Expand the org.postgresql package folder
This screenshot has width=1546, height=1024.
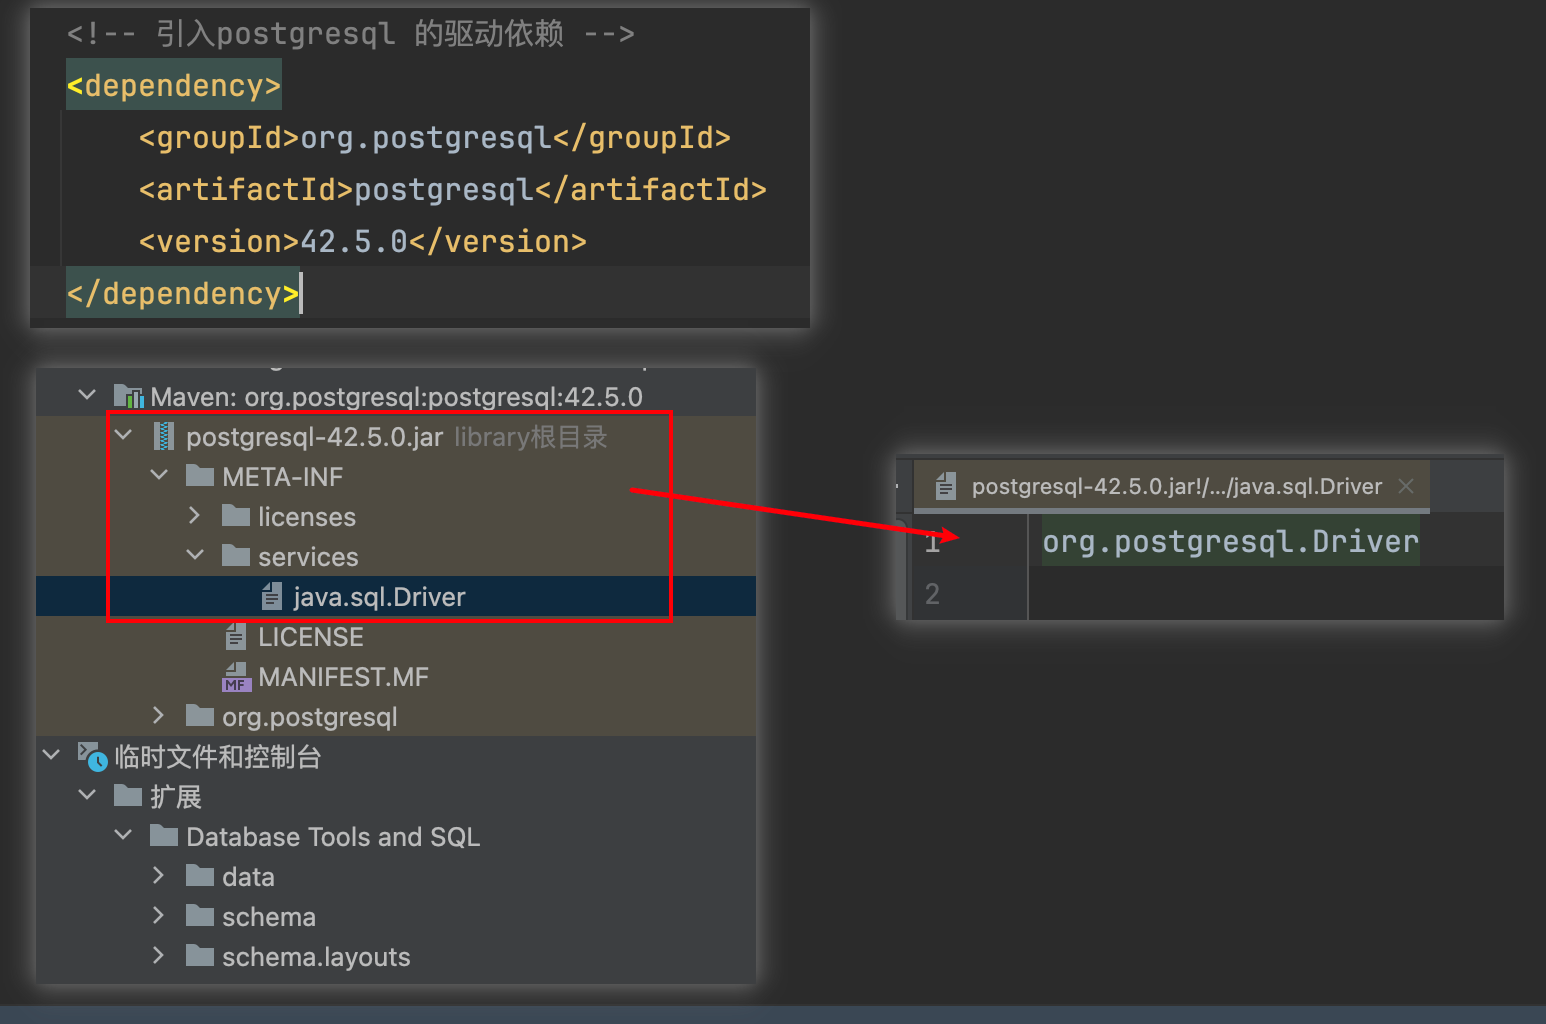[159, 716]
